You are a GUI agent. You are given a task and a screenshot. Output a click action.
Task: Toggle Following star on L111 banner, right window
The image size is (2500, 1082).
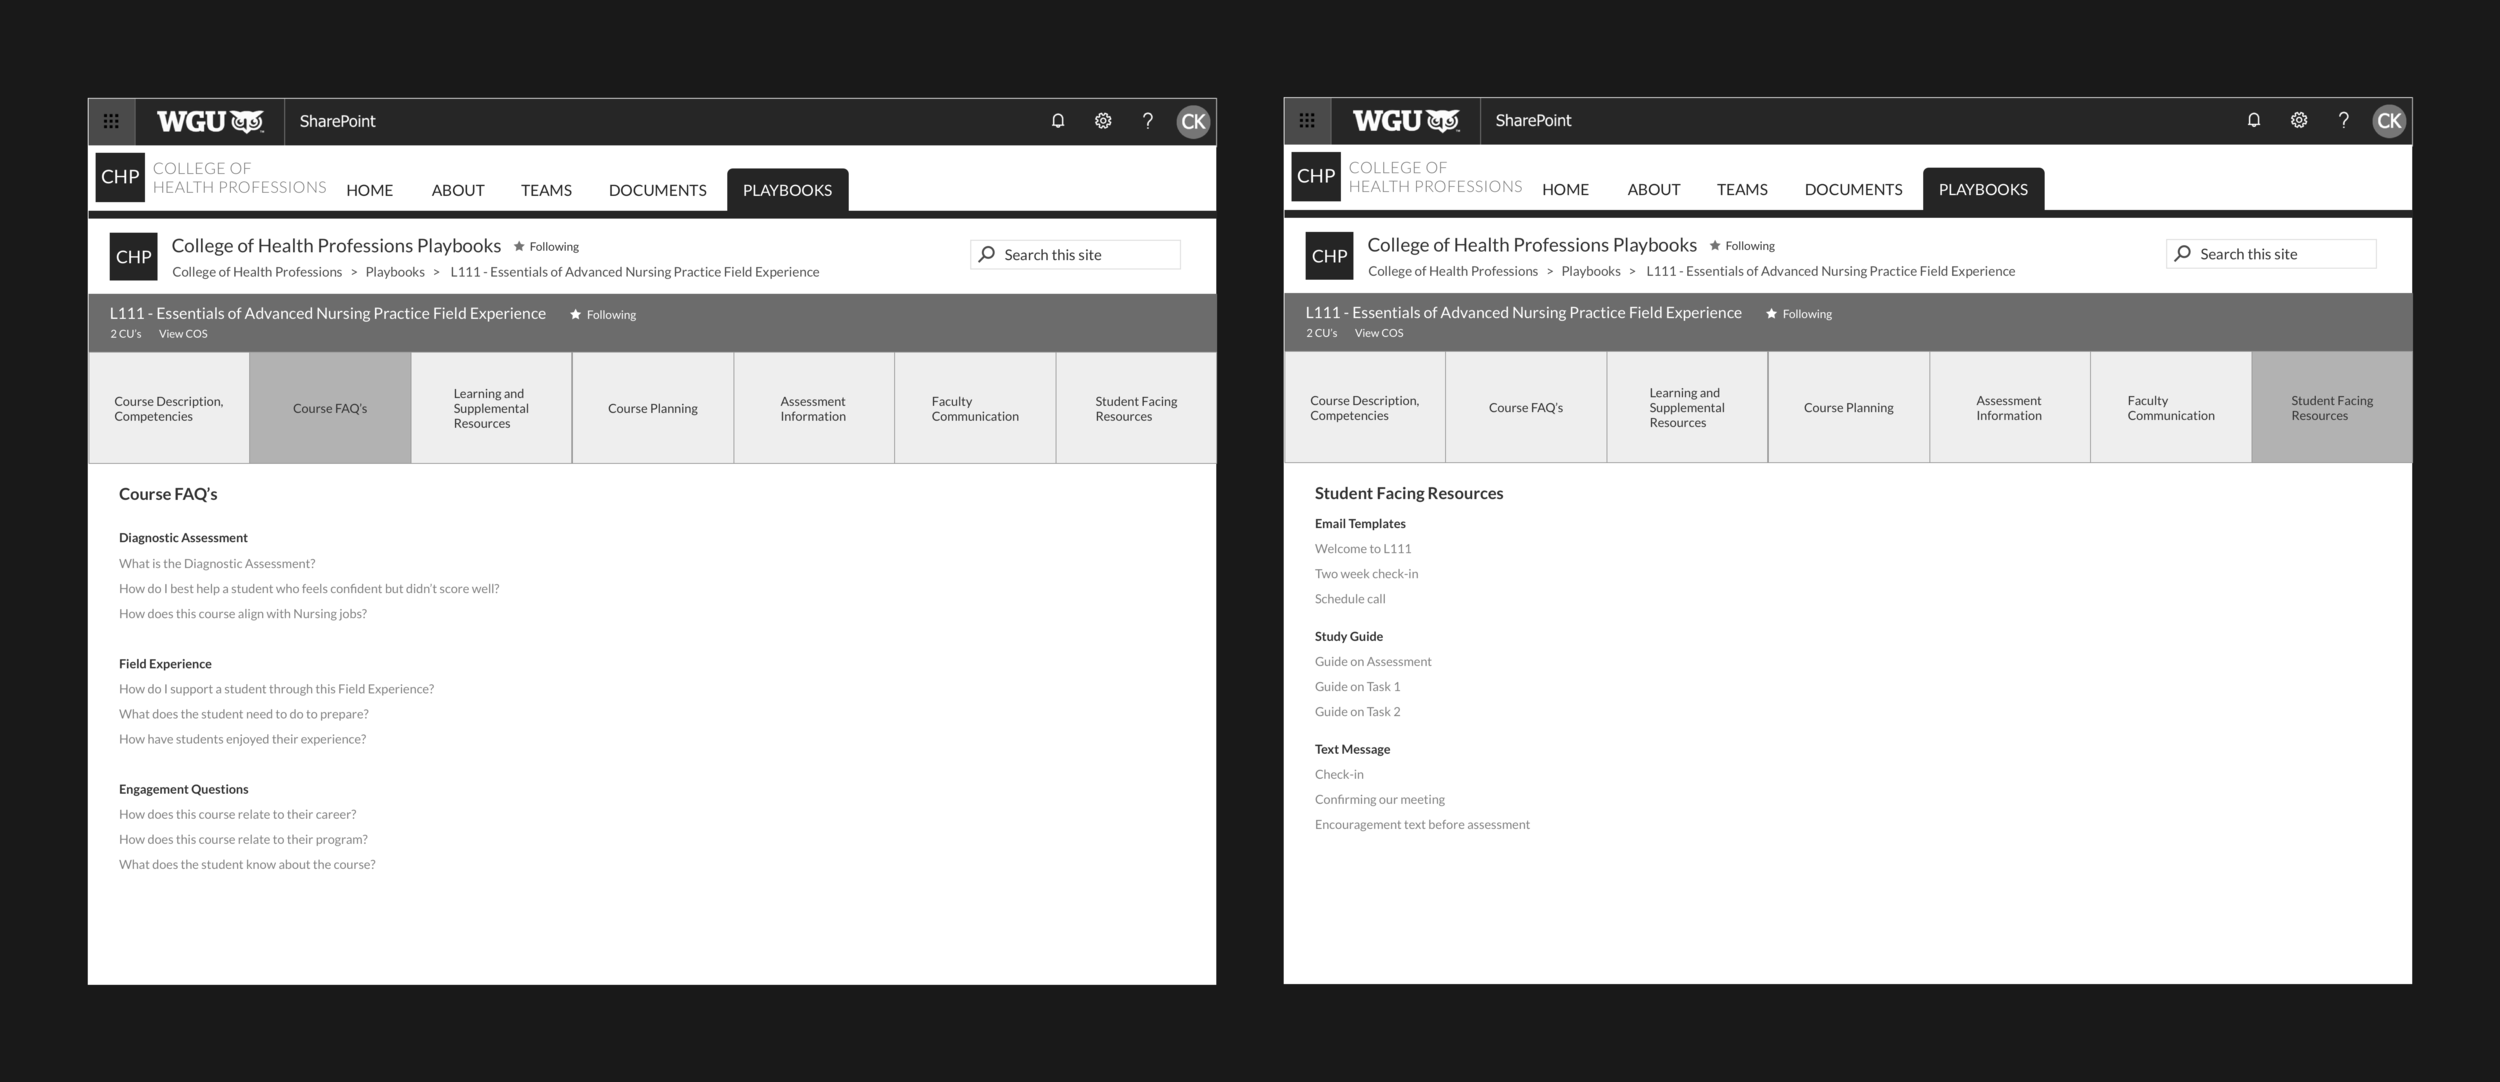click(x=1771, y=314)
